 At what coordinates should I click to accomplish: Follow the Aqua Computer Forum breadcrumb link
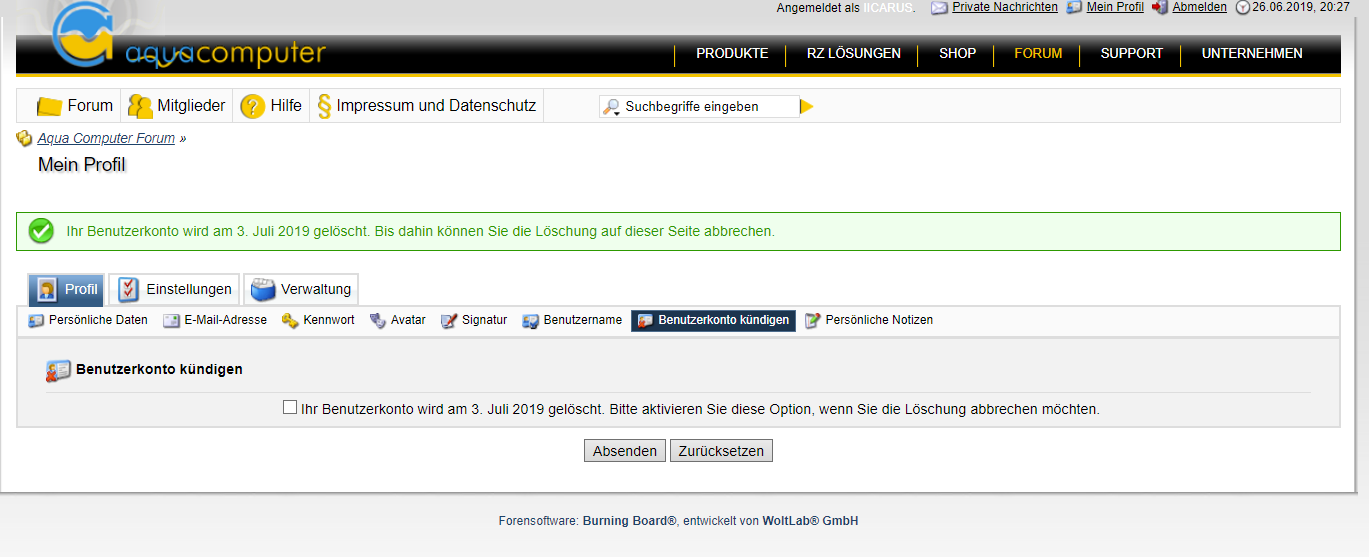click(106, 138)
